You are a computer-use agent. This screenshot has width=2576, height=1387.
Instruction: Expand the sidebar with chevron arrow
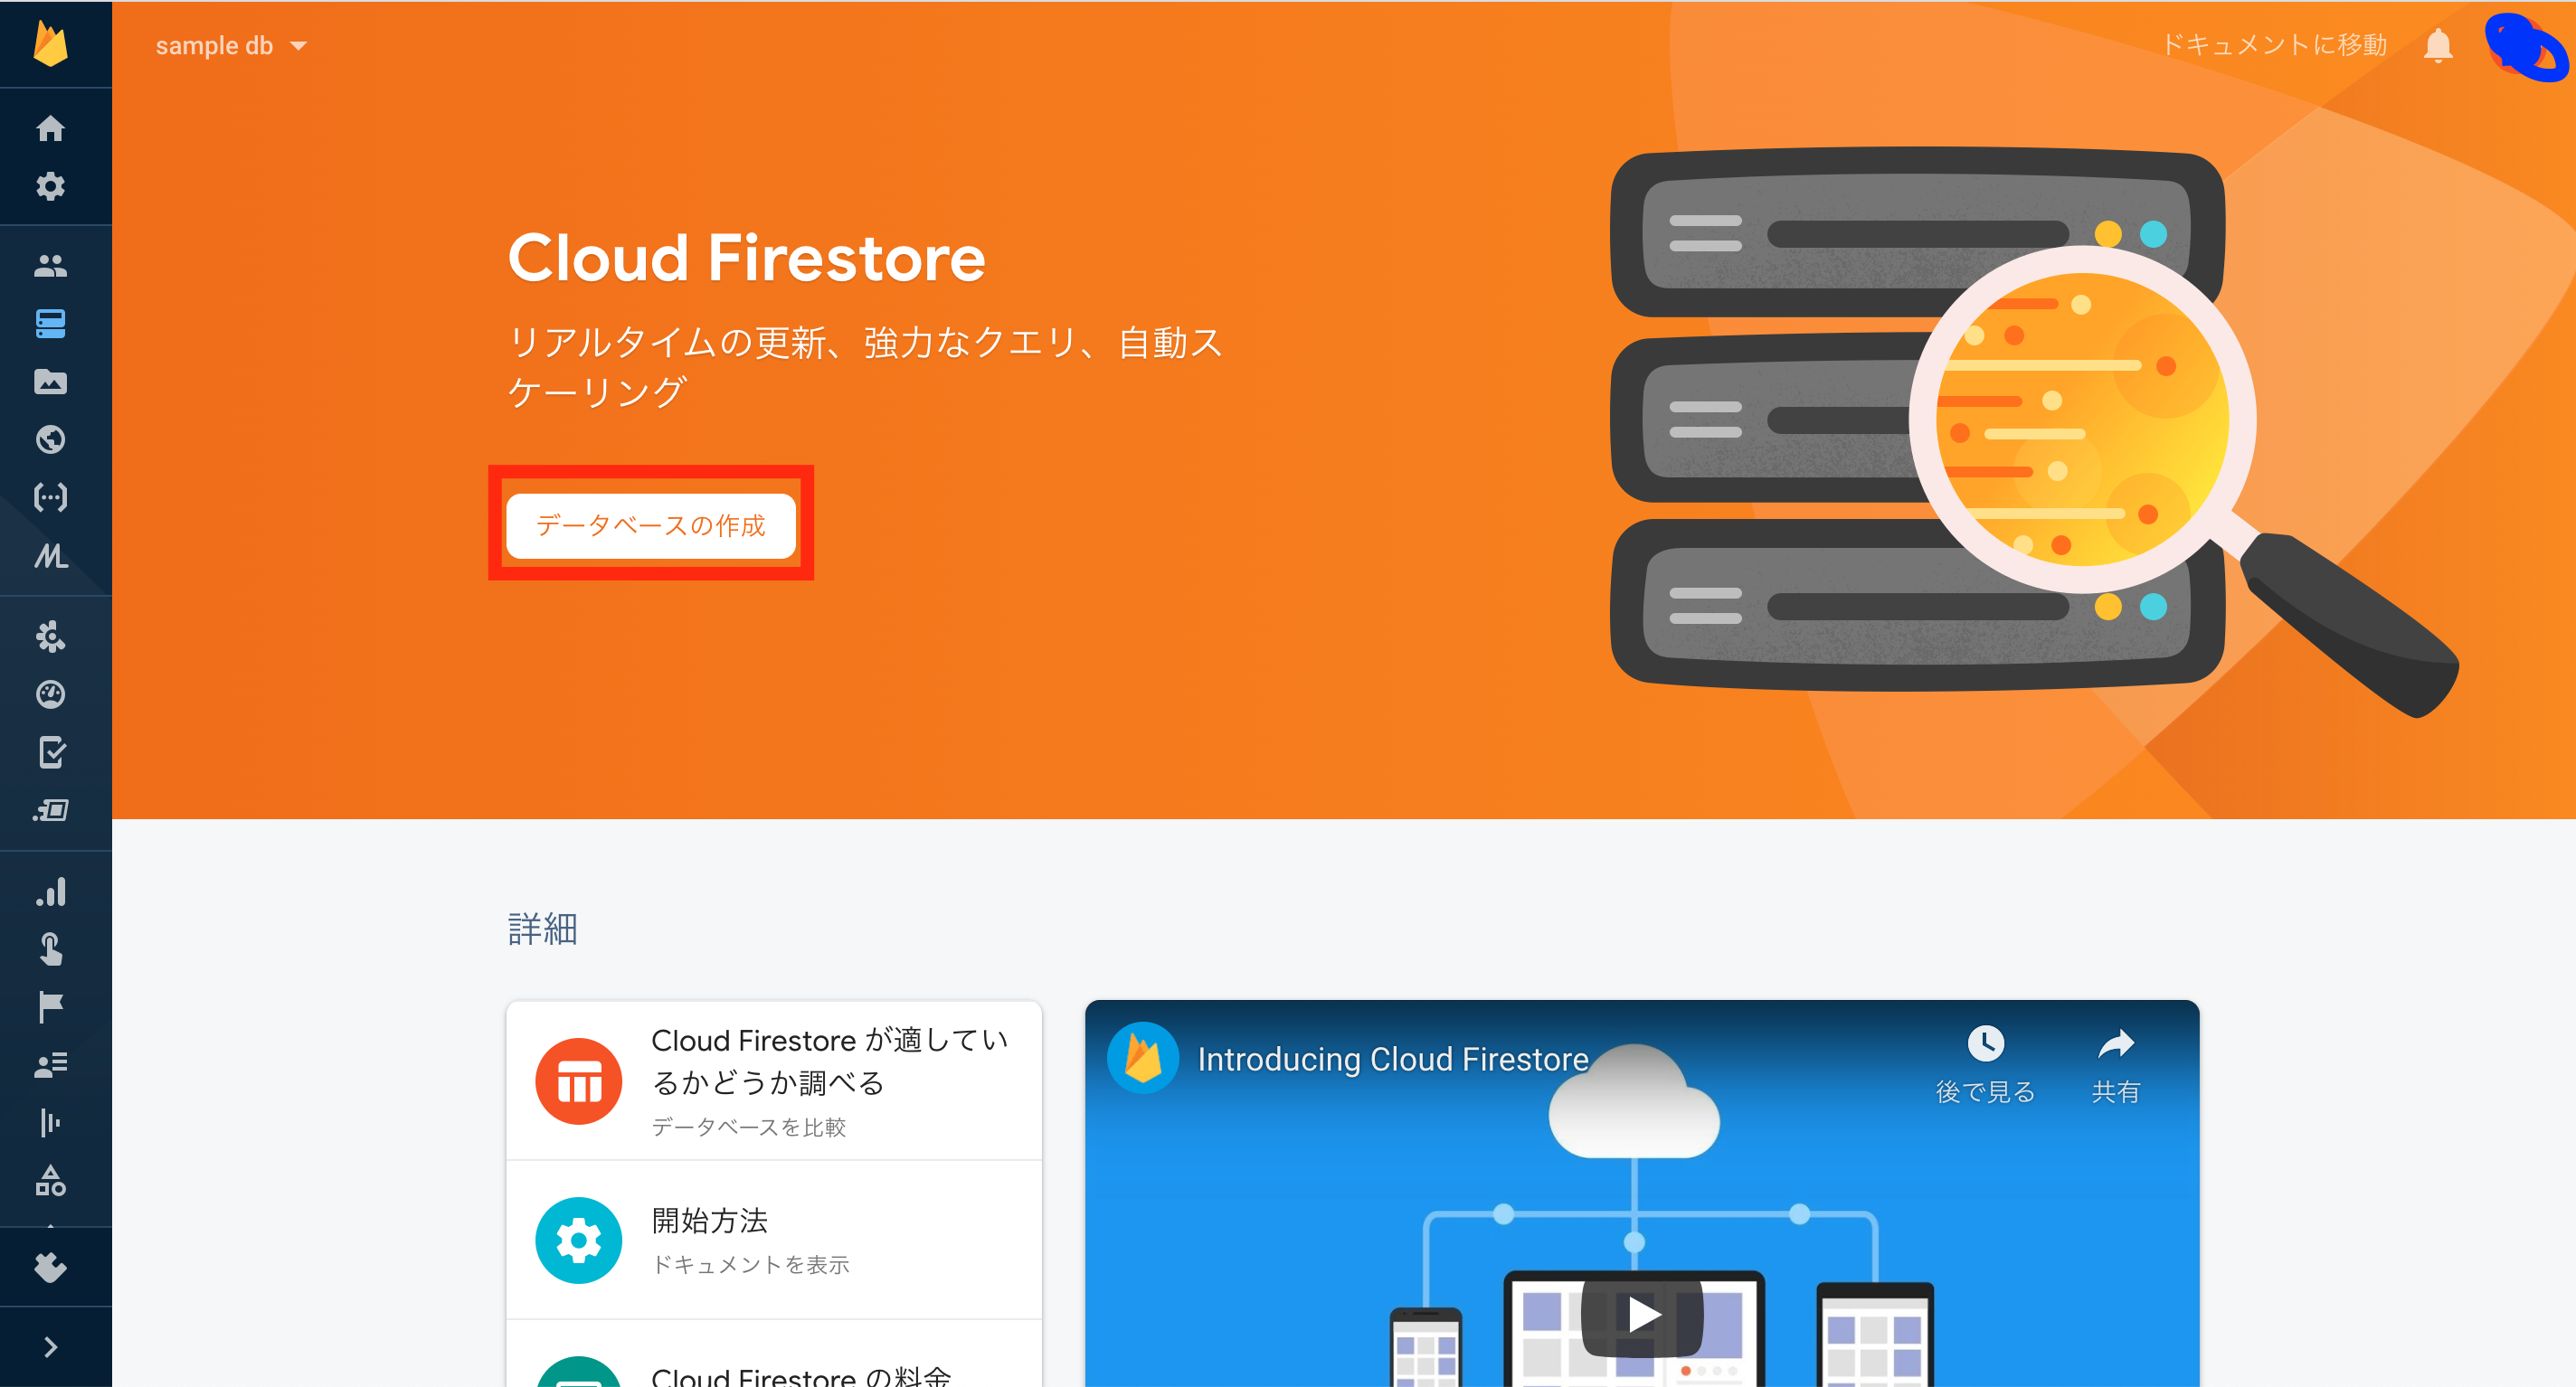50,1347
